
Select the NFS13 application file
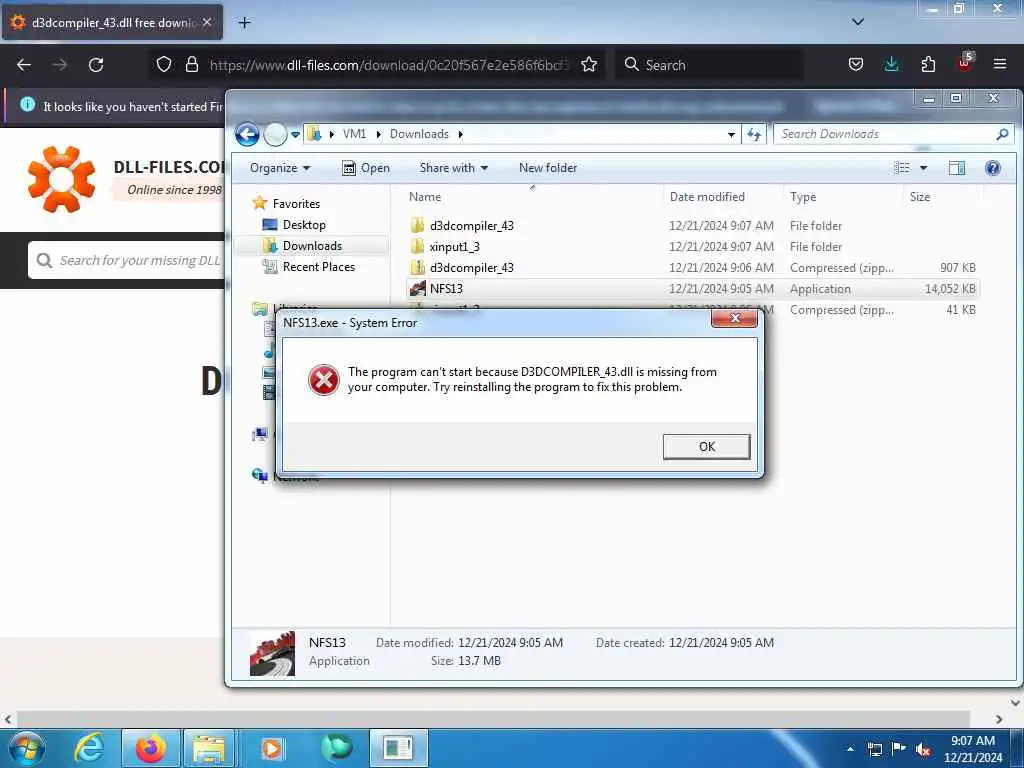pos(692,289)
